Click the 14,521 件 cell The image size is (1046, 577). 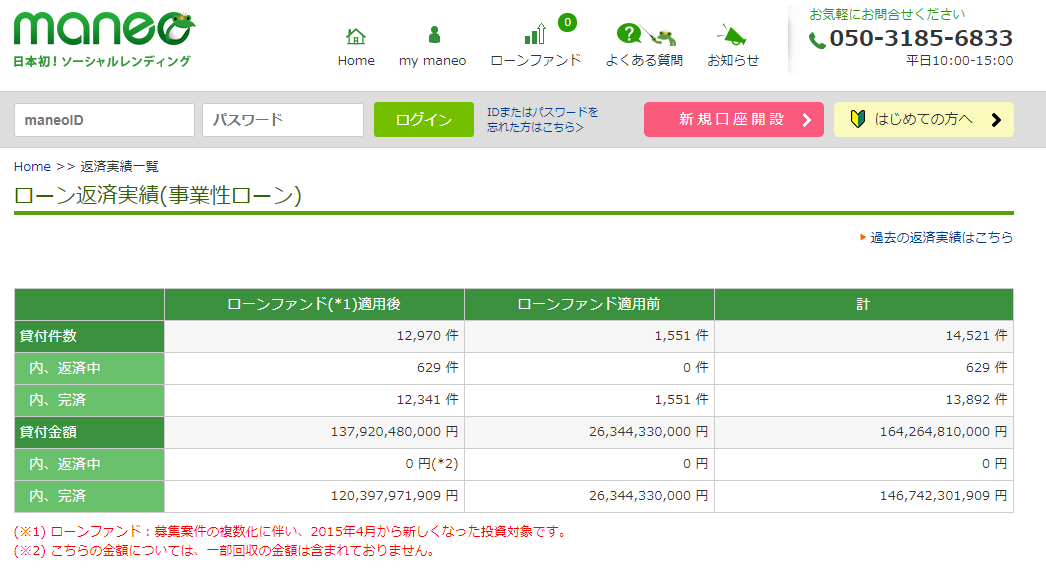(864, 336)
